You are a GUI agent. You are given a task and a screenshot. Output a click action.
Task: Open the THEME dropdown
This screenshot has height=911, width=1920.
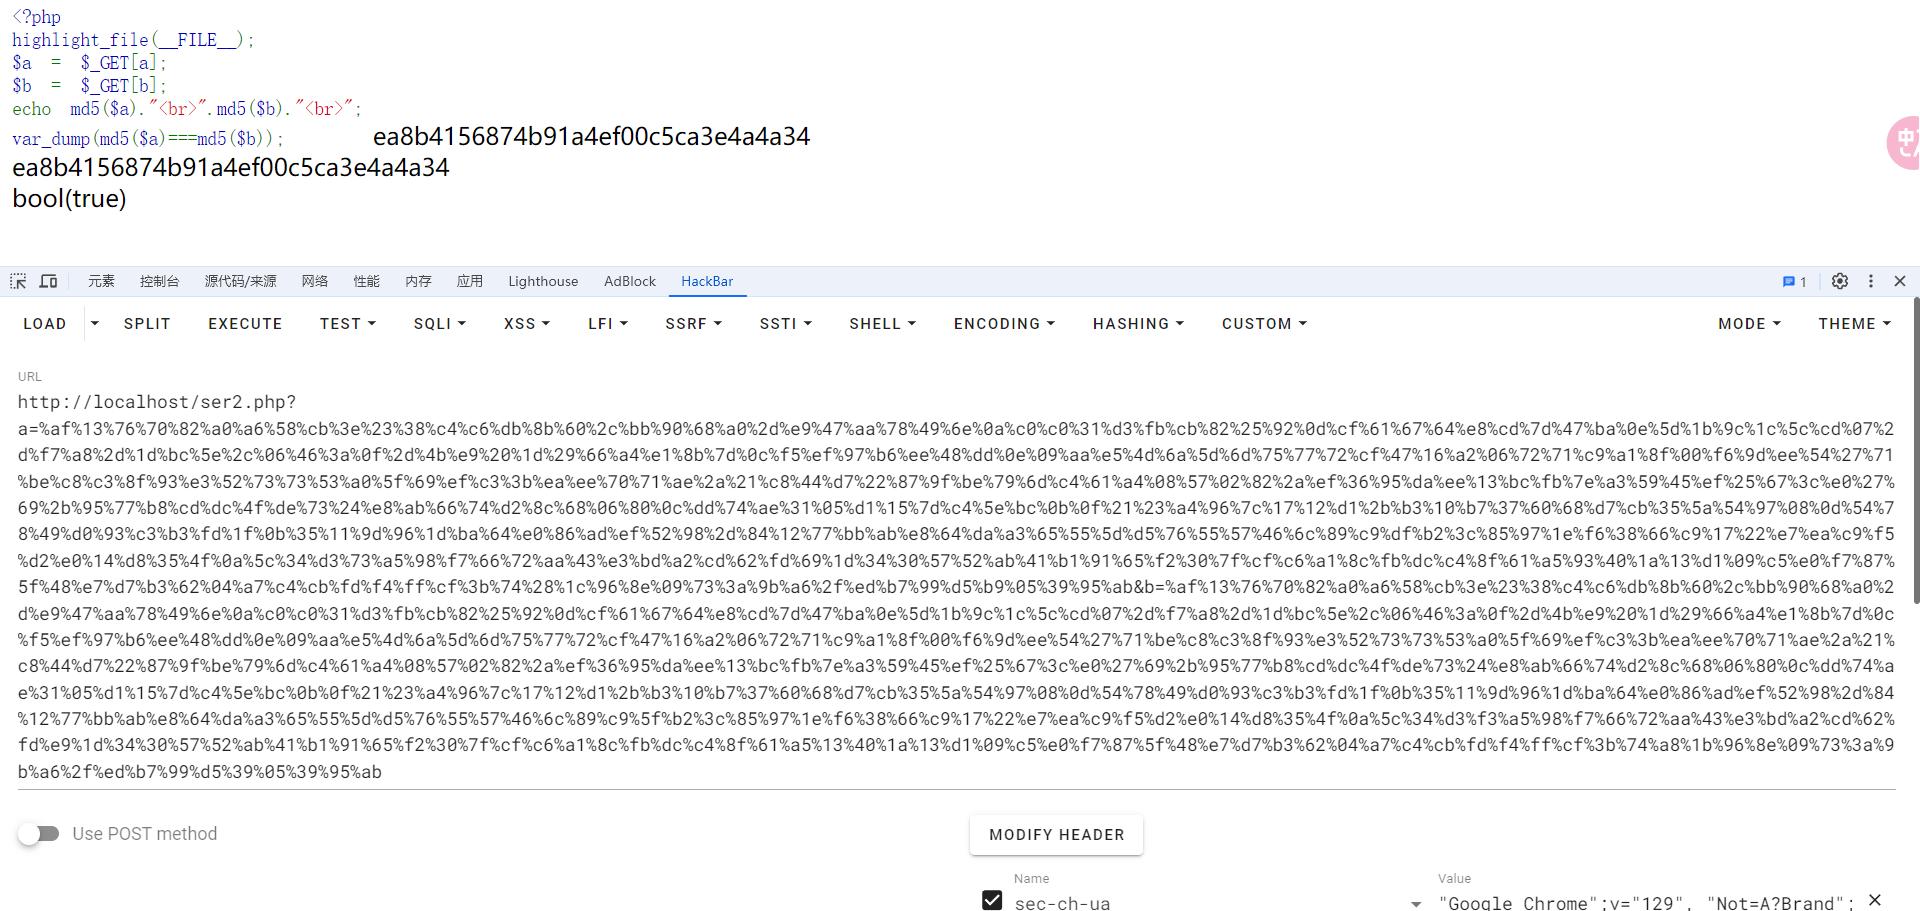point(1853,324)
